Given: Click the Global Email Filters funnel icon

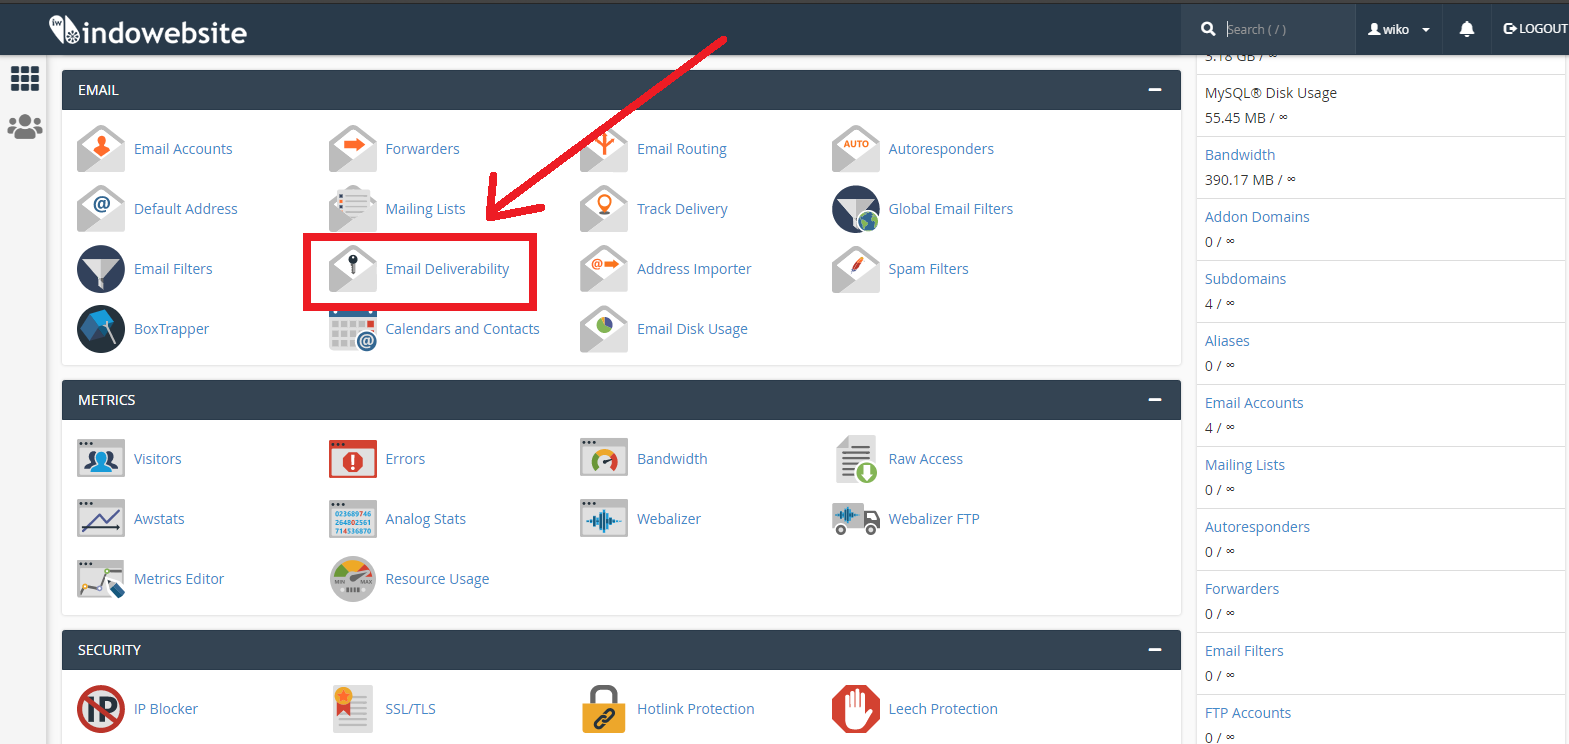Looking at the screenshot, I should pyautogui.click(x=856, y=209).
